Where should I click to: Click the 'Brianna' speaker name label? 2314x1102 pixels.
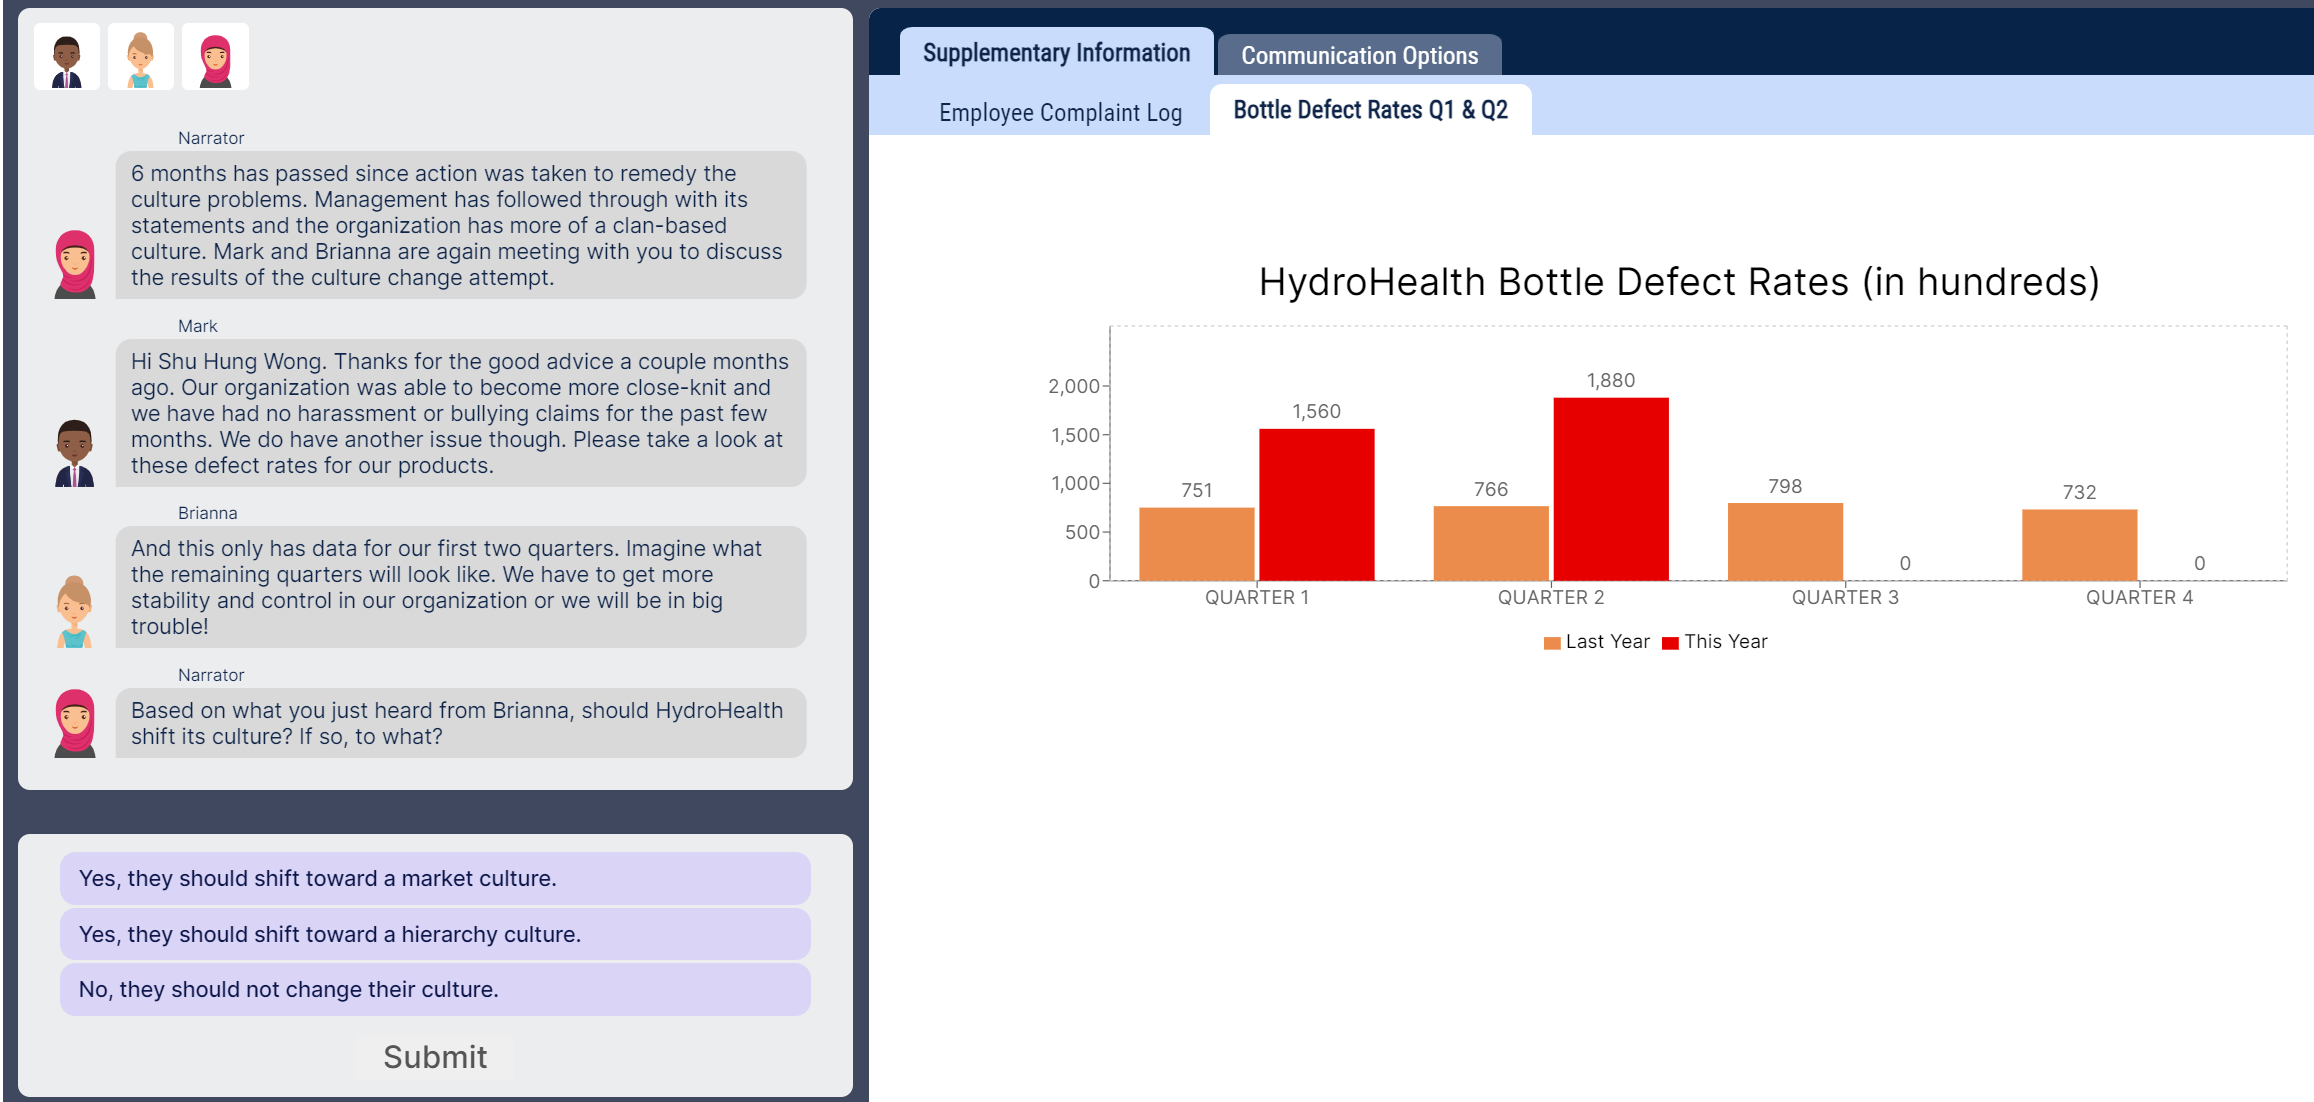tap(207, 513)
